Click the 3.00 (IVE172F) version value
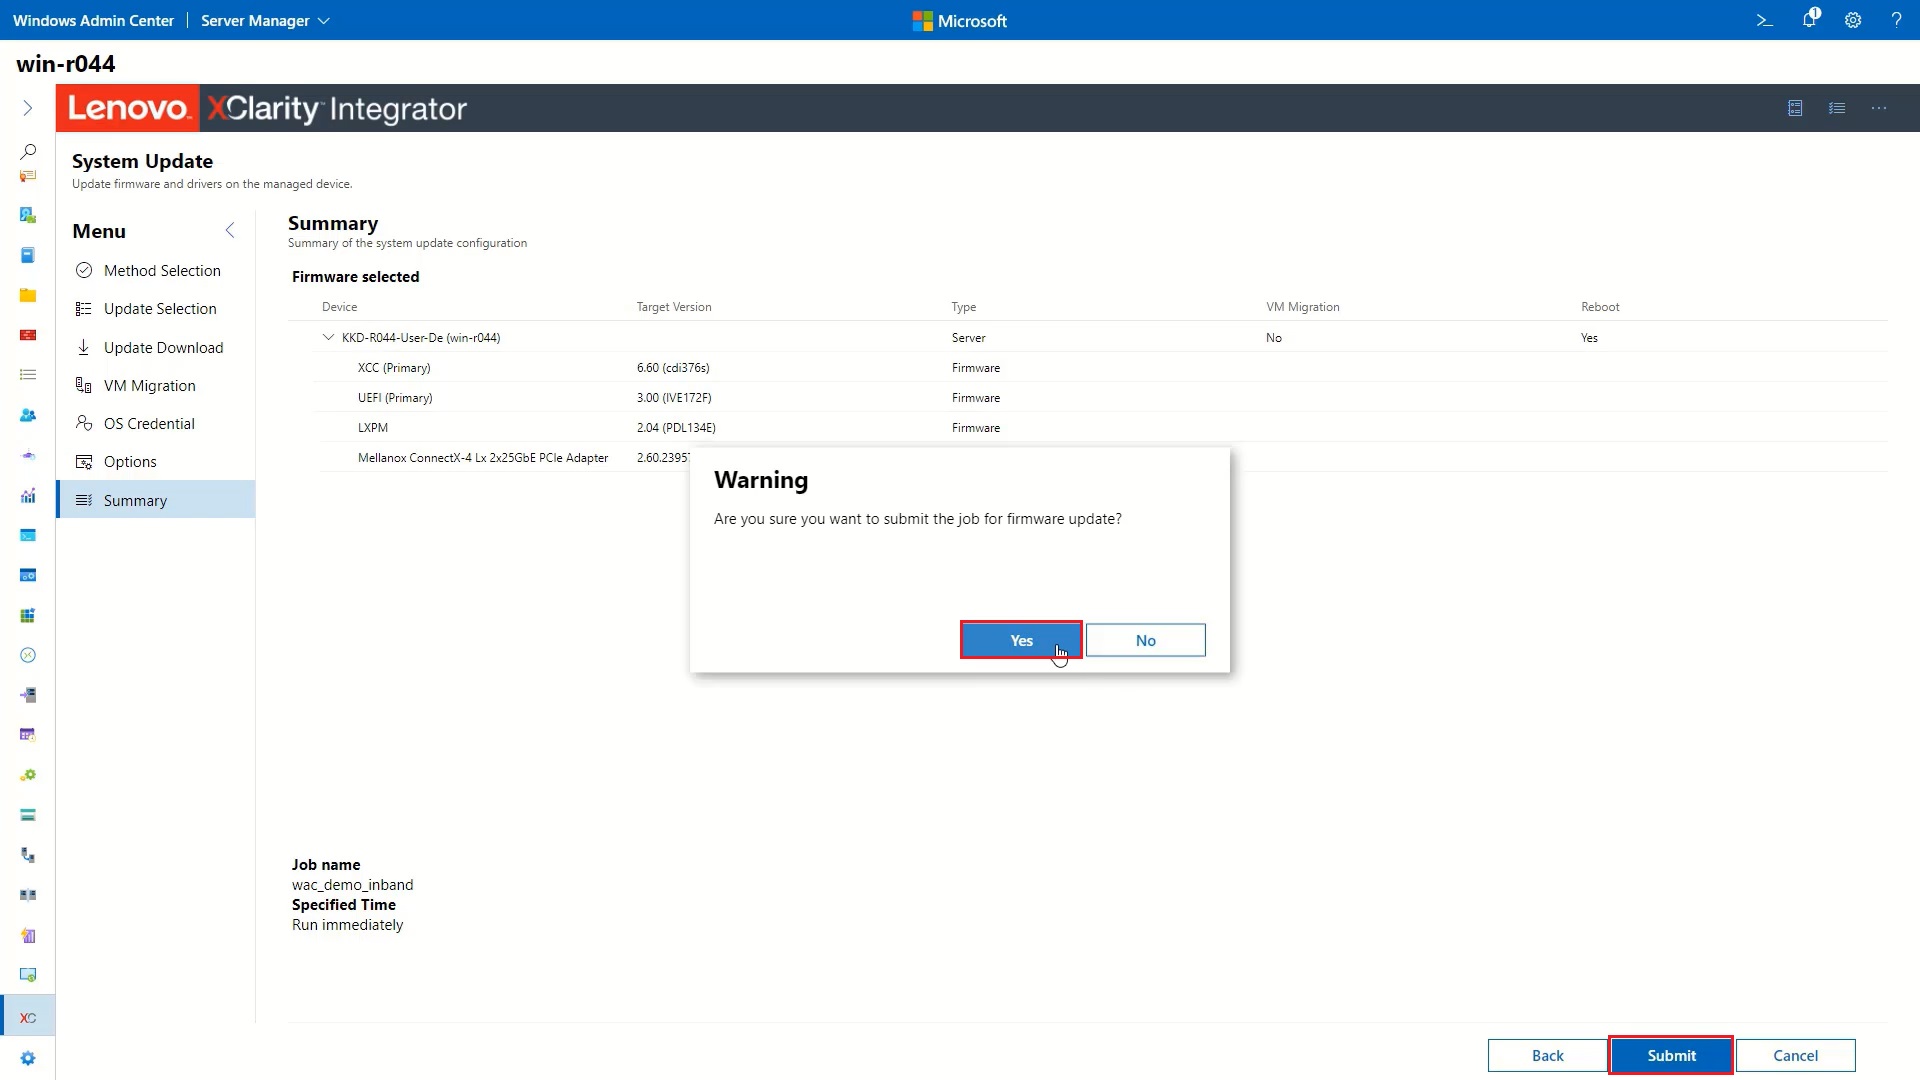The height and width of the screenshot is (1080, 1920). (674, 397)
